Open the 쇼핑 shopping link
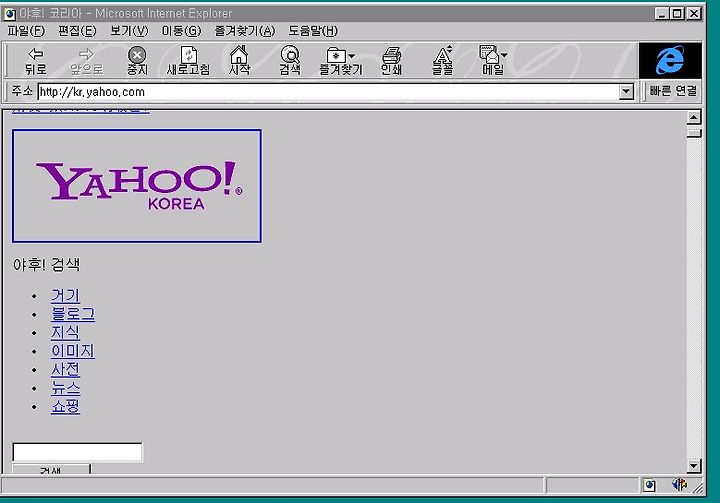This screenshot has width=720, height=503. pyautogui.click(x=65, y=407)
